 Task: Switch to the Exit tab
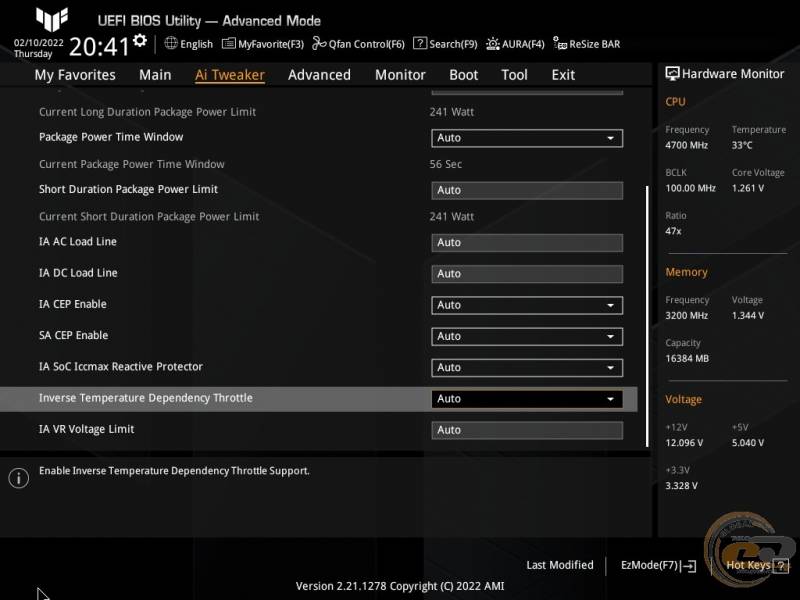pyautogui.click(x=563, y=75)
